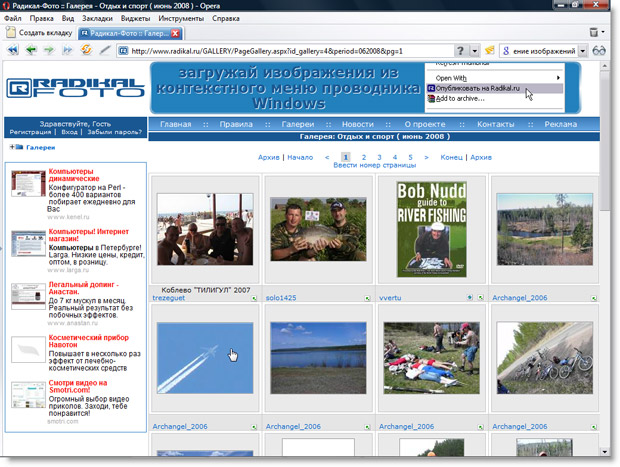The height and width of the screenshot is (467, 620).
Task: Click the trash can icon on tab bar
Action: click(x=594, y=33)
